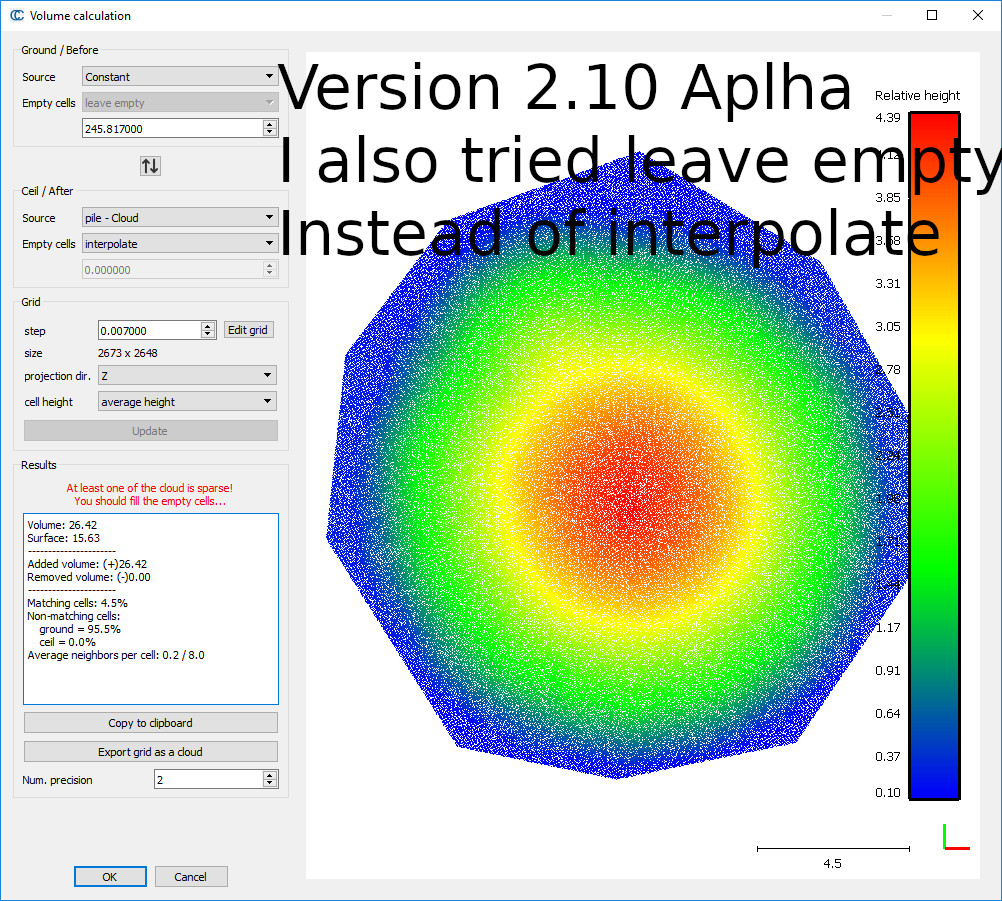Increase ground constant height with up arrow
Image resolution: width=1002 pixels, height=901 pixels.
point(269,125)
